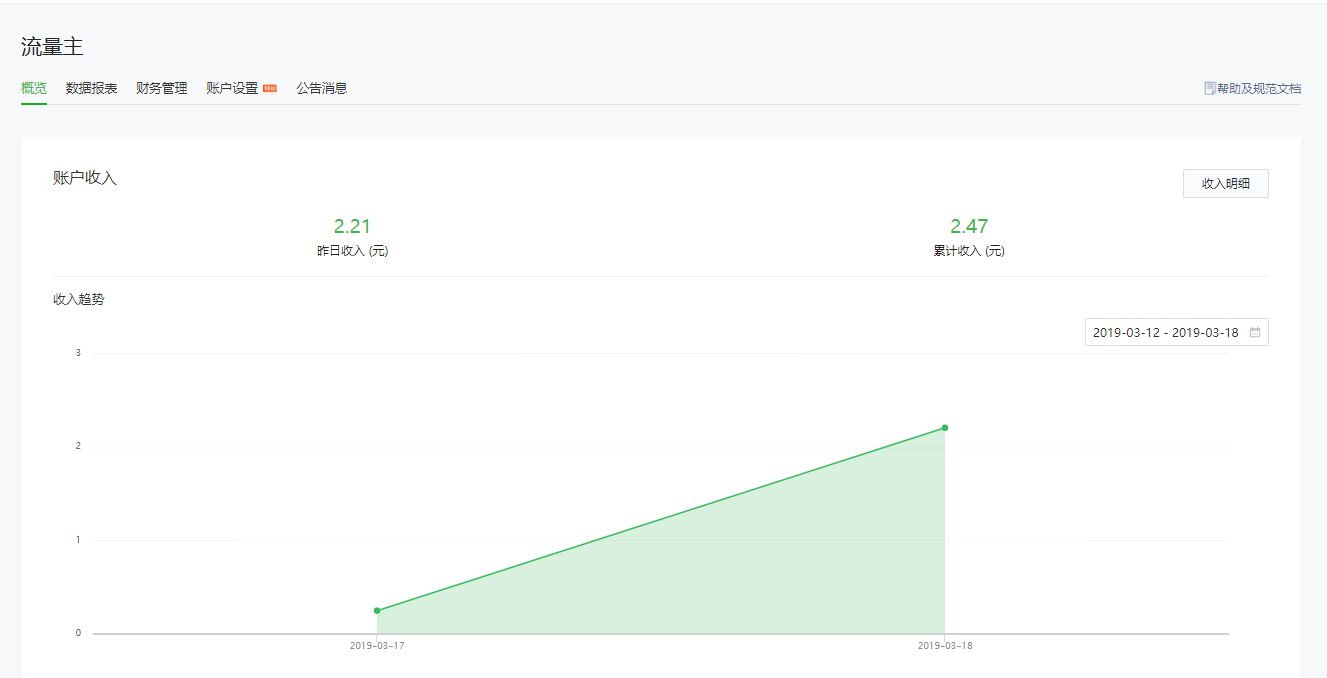Click the document icon beside 帮助及规范文档
The height and width of the screenshot is (678, 1327).
[1210, 88]
